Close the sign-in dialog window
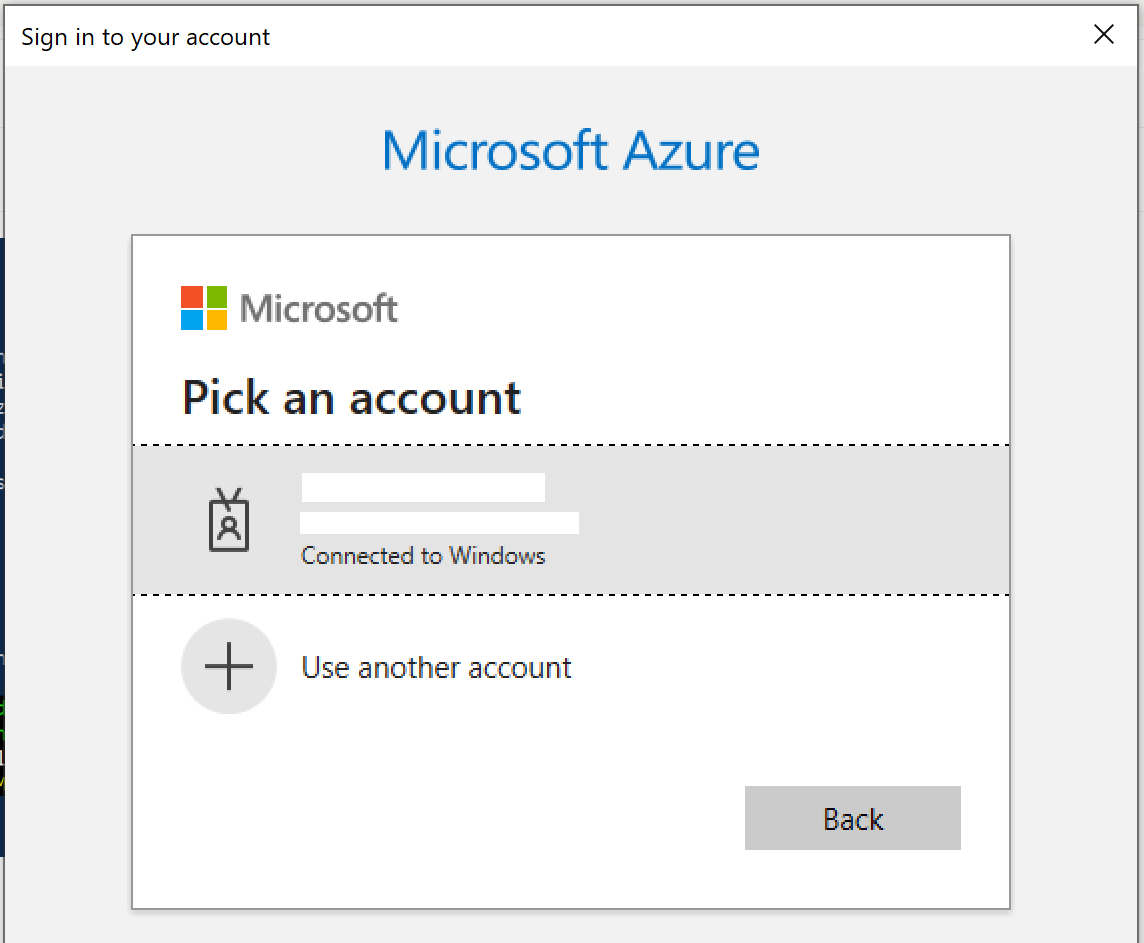Image resolution: width=1144 pixels, height=943 pixels. [x=1104, y=35]
